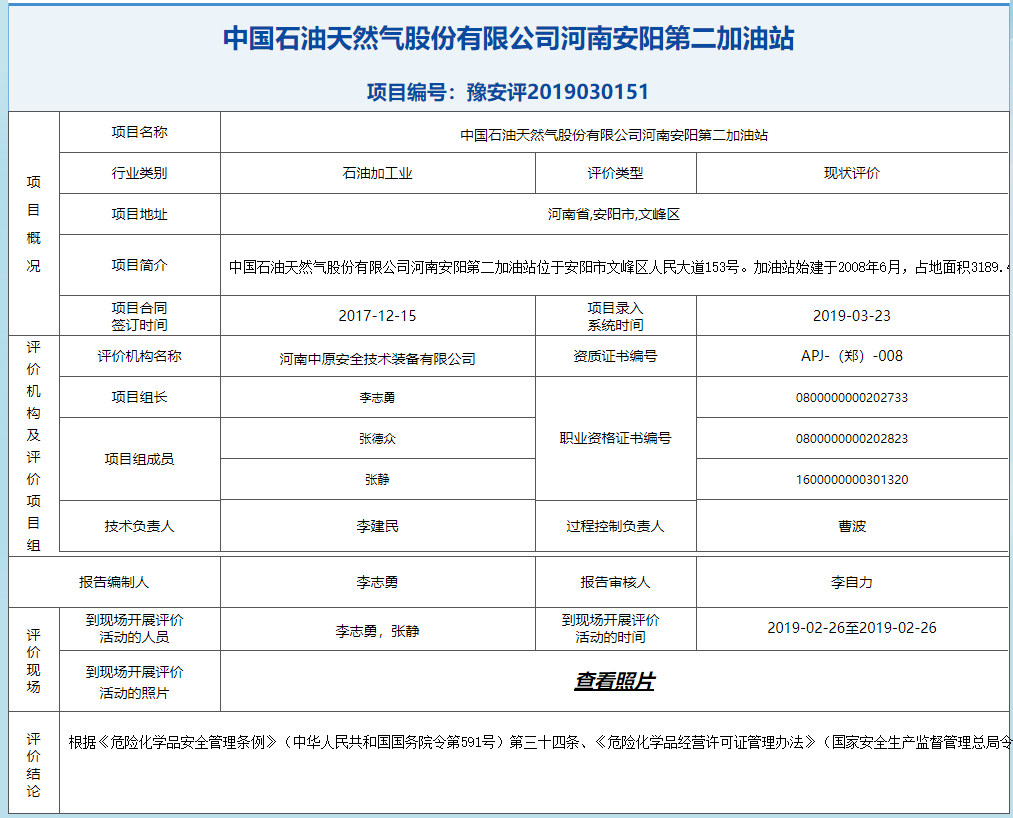Click the 项目简介 label

(140, 265)
